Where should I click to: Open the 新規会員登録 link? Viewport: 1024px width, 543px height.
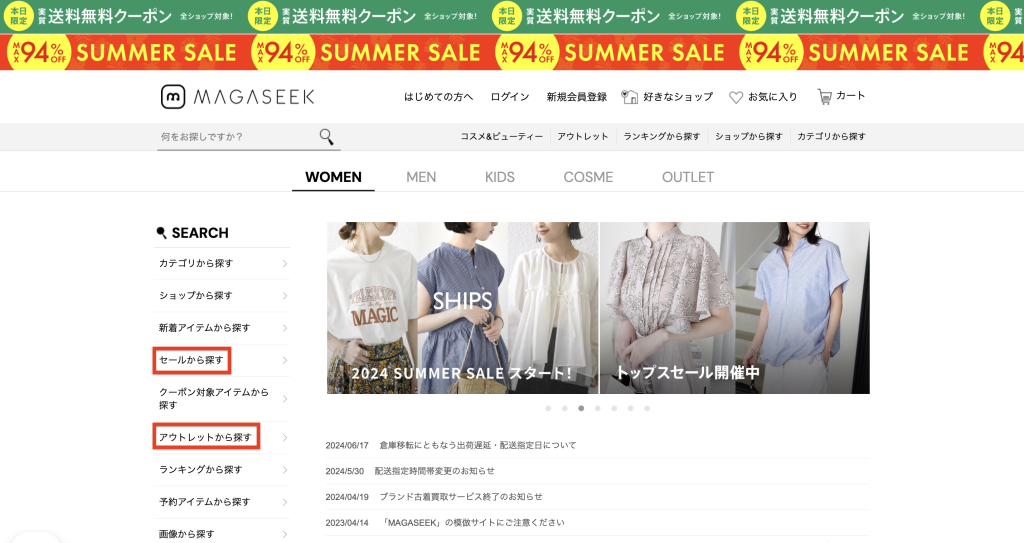pos(577,97)
